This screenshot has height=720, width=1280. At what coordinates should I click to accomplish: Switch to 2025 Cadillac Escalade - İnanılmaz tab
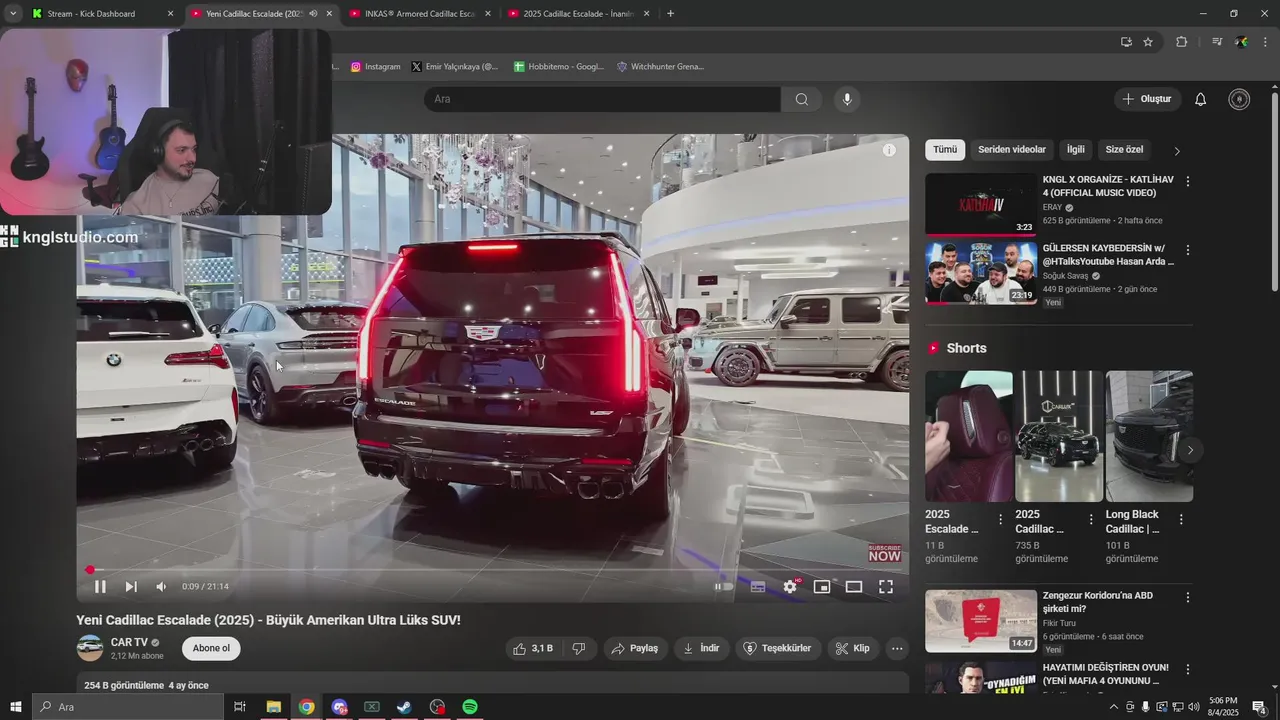click(580, 14)
